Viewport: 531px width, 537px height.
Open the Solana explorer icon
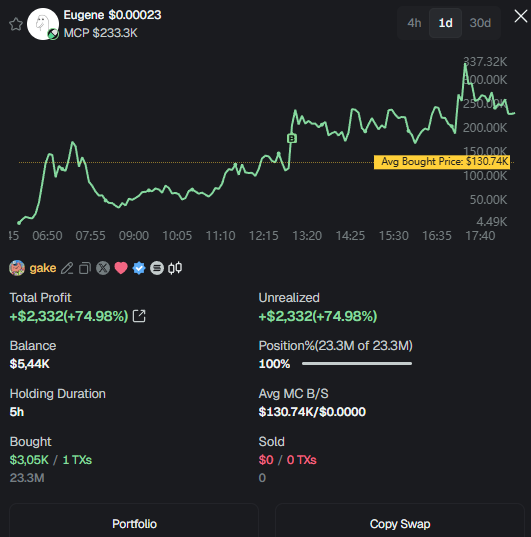coord(157,268)
